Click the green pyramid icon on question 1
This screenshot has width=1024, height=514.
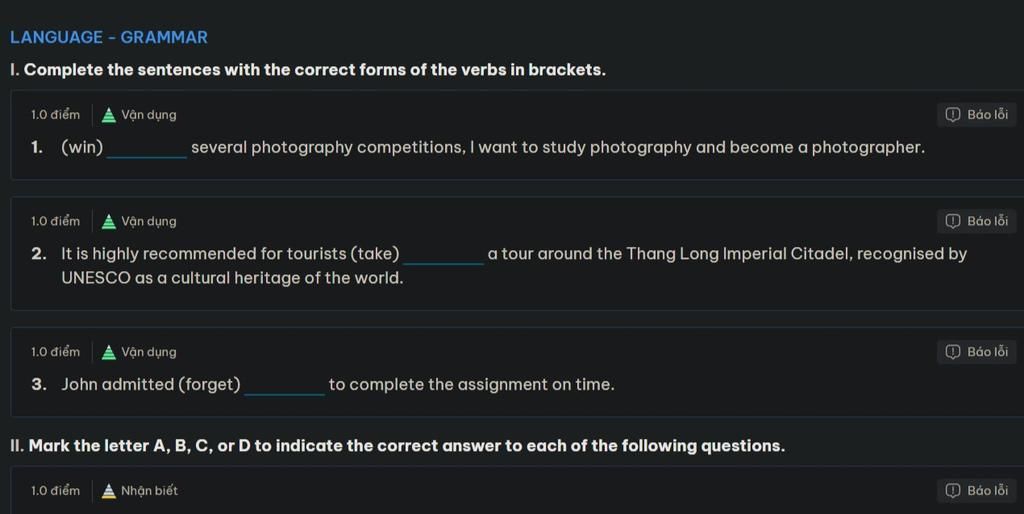coord(109,115)
